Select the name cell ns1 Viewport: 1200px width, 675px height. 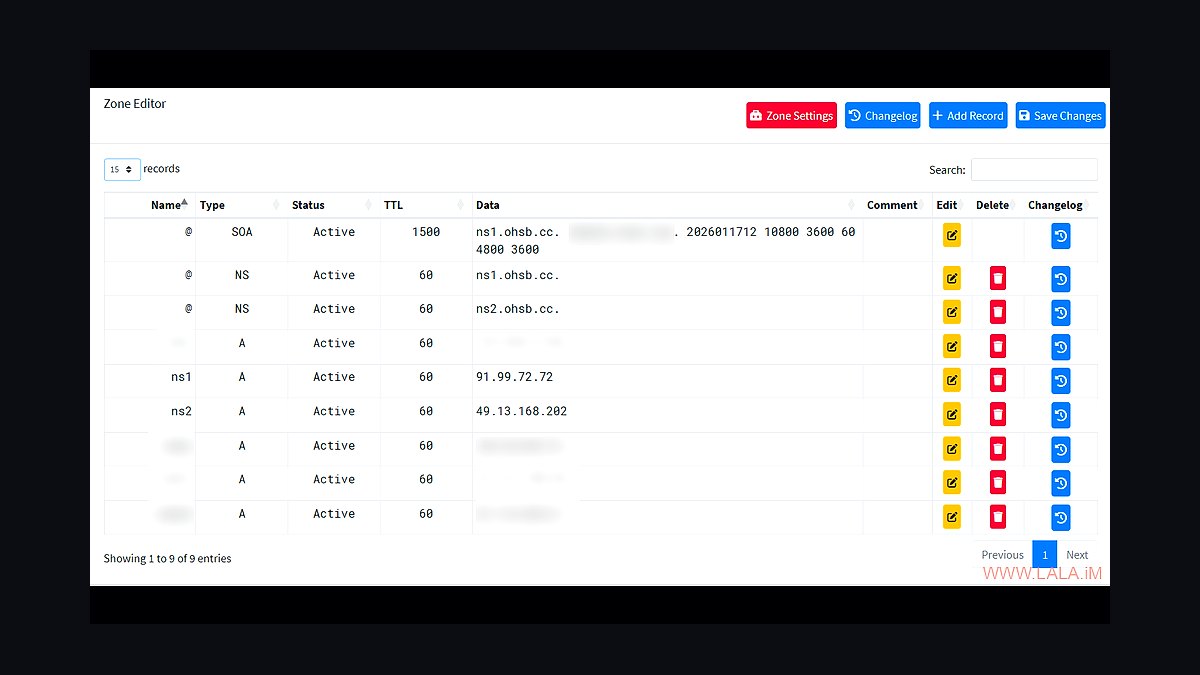tap(181, 377)
